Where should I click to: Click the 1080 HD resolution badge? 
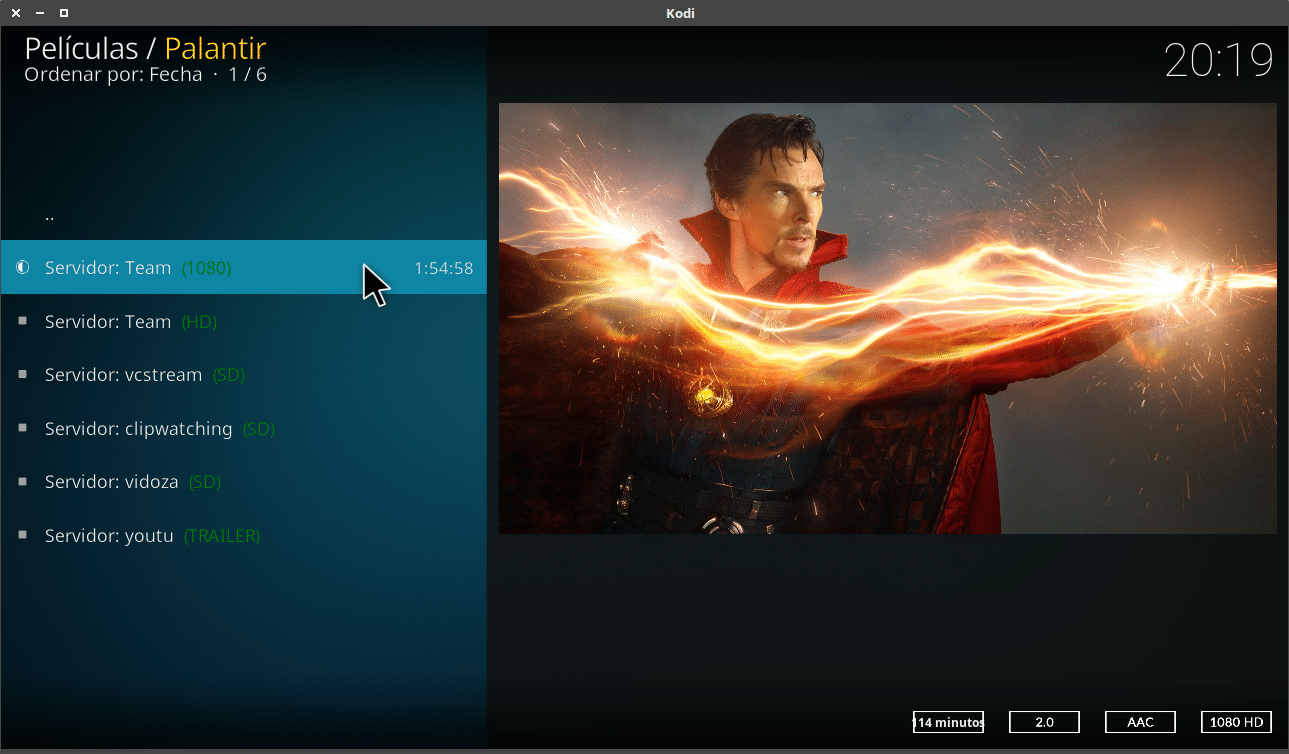[x=1236, y=722]
